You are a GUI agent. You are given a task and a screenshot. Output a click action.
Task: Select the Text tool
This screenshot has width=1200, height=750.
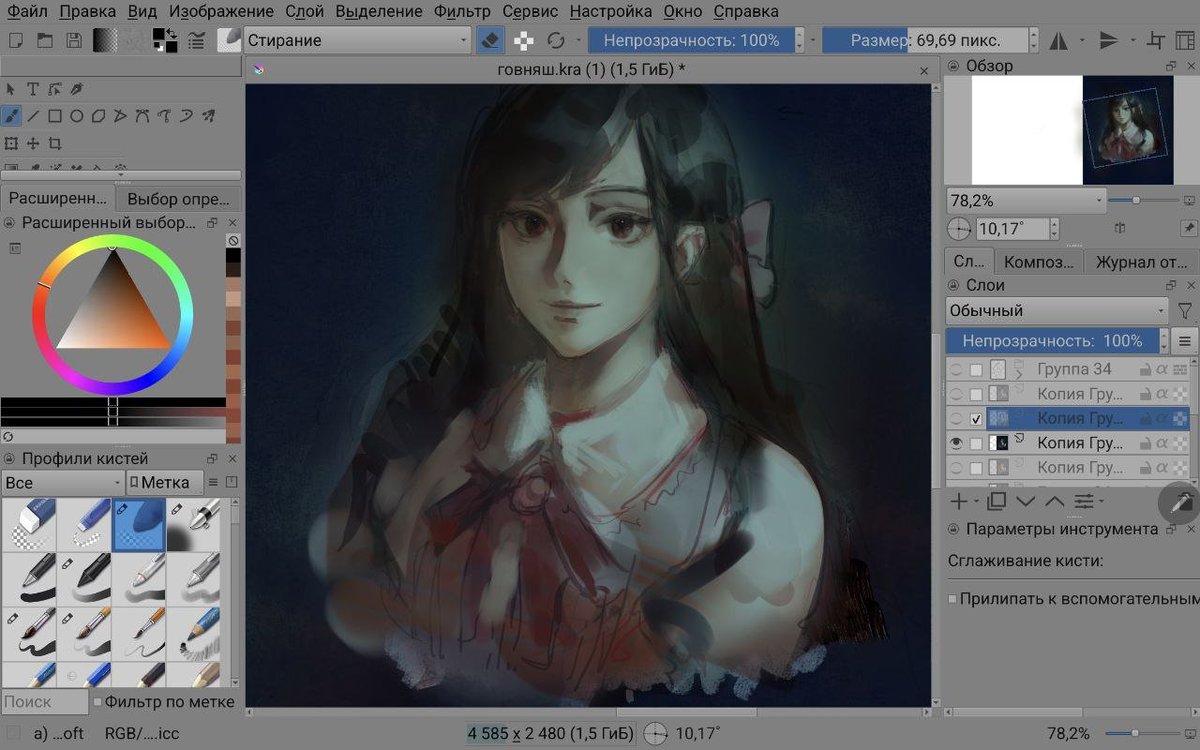tap(33, 90)
